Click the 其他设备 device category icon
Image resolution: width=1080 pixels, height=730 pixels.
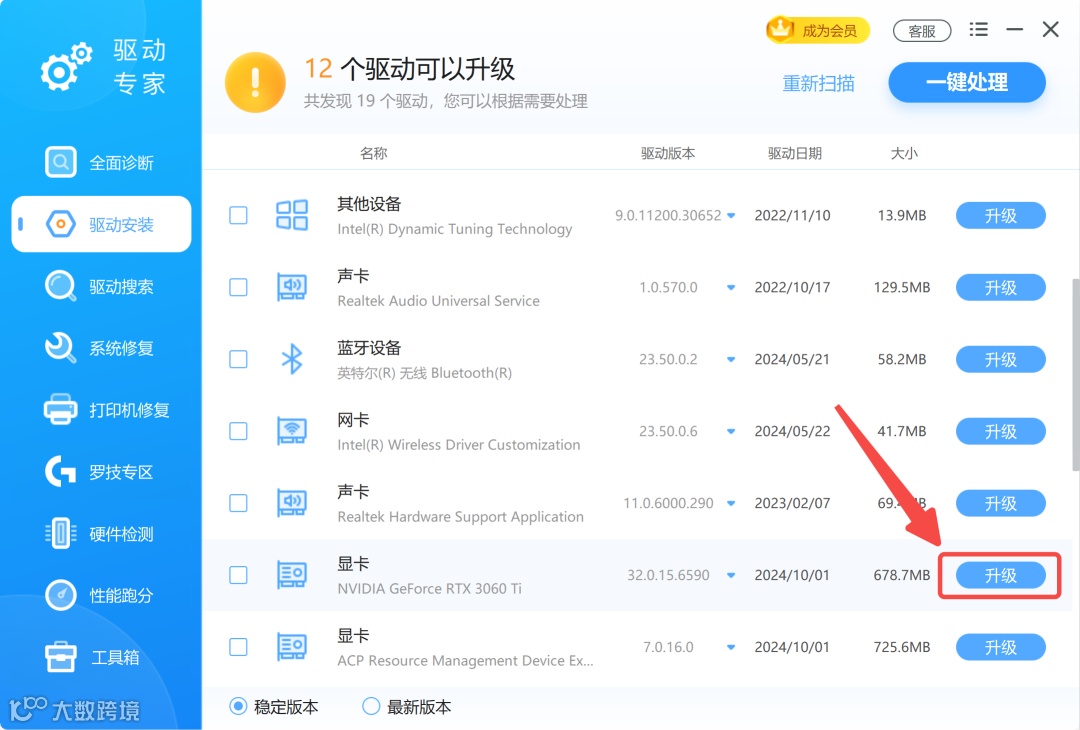click(292, 215)
